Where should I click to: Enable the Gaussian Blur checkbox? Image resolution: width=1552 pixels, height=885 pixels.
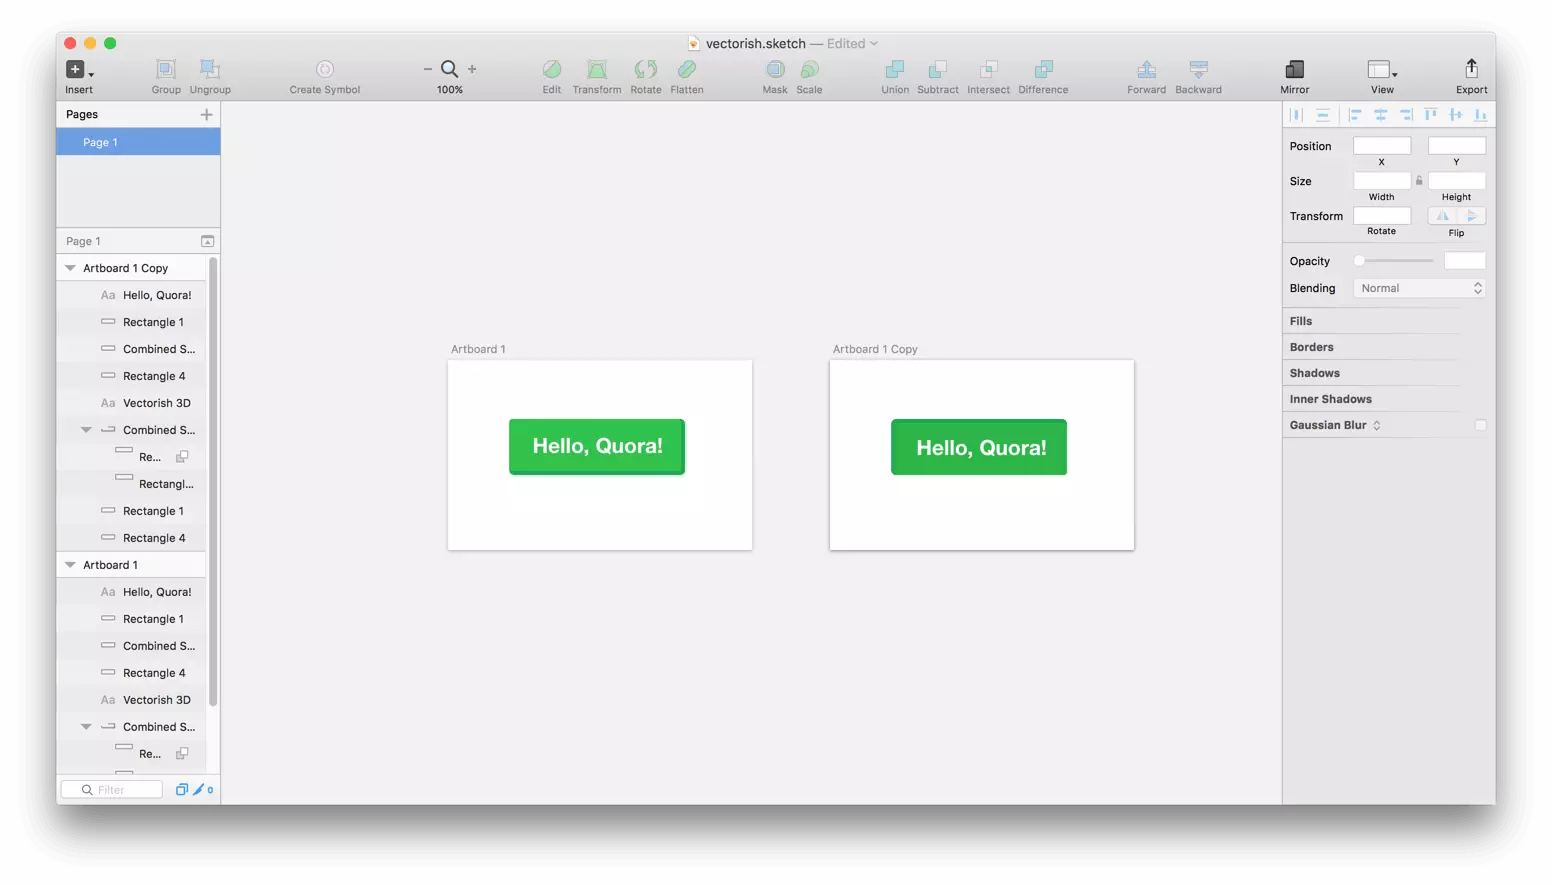point(1480,425)
